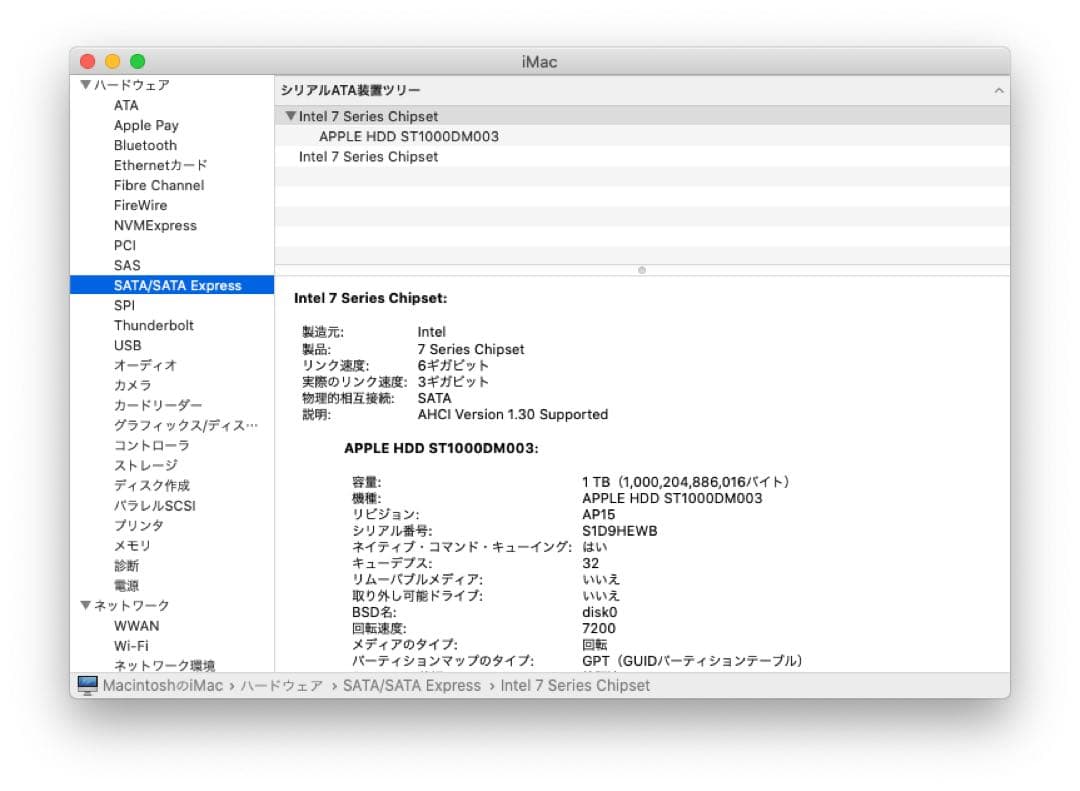Image resolution: width=1080 pixels, height=791 pixels.
Task: Open Ethernetカード in the sidebar
Action: [x=160, y=165]
